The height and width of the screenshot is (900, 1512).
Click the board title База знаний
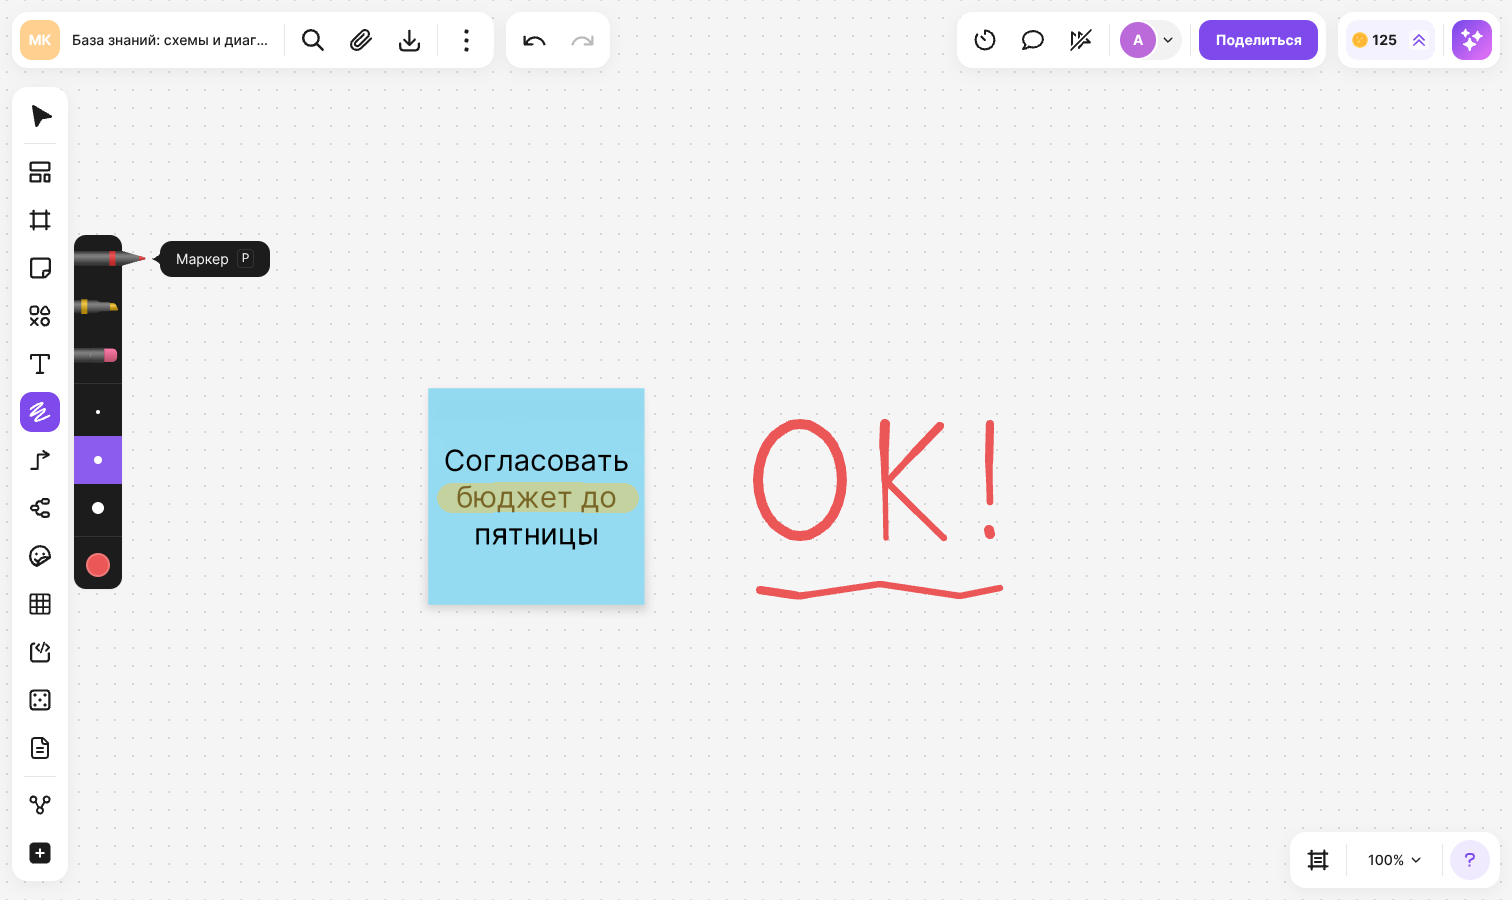[x=170, y=40]
